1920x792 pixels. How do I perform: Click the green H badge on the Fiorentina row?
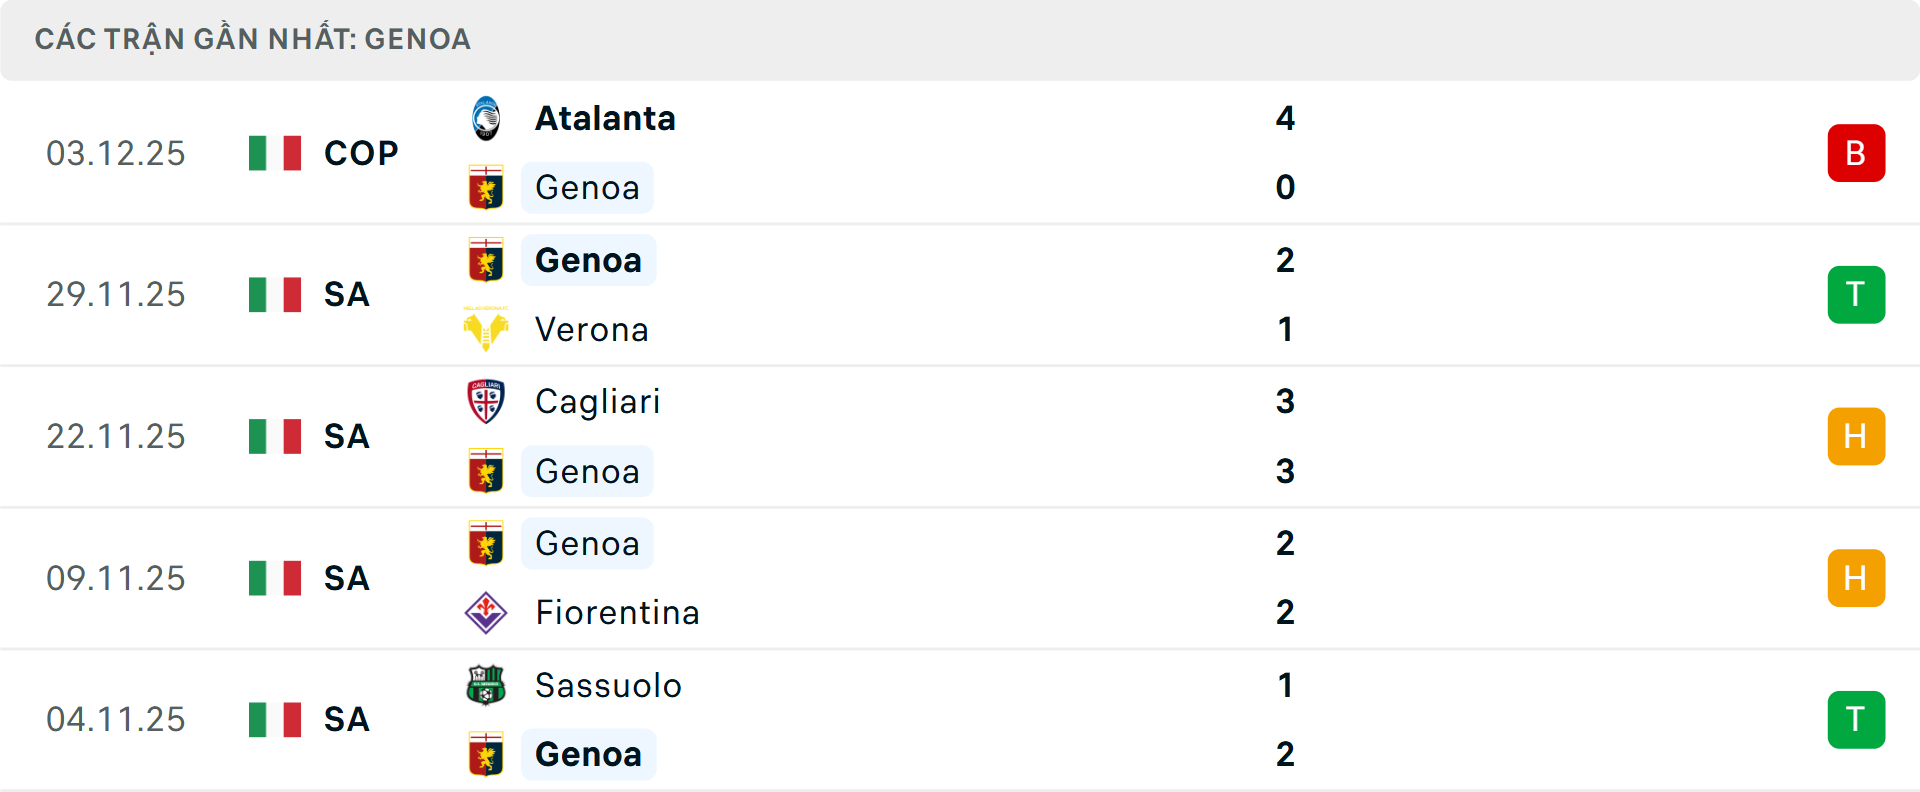[x=1856, y=578]
